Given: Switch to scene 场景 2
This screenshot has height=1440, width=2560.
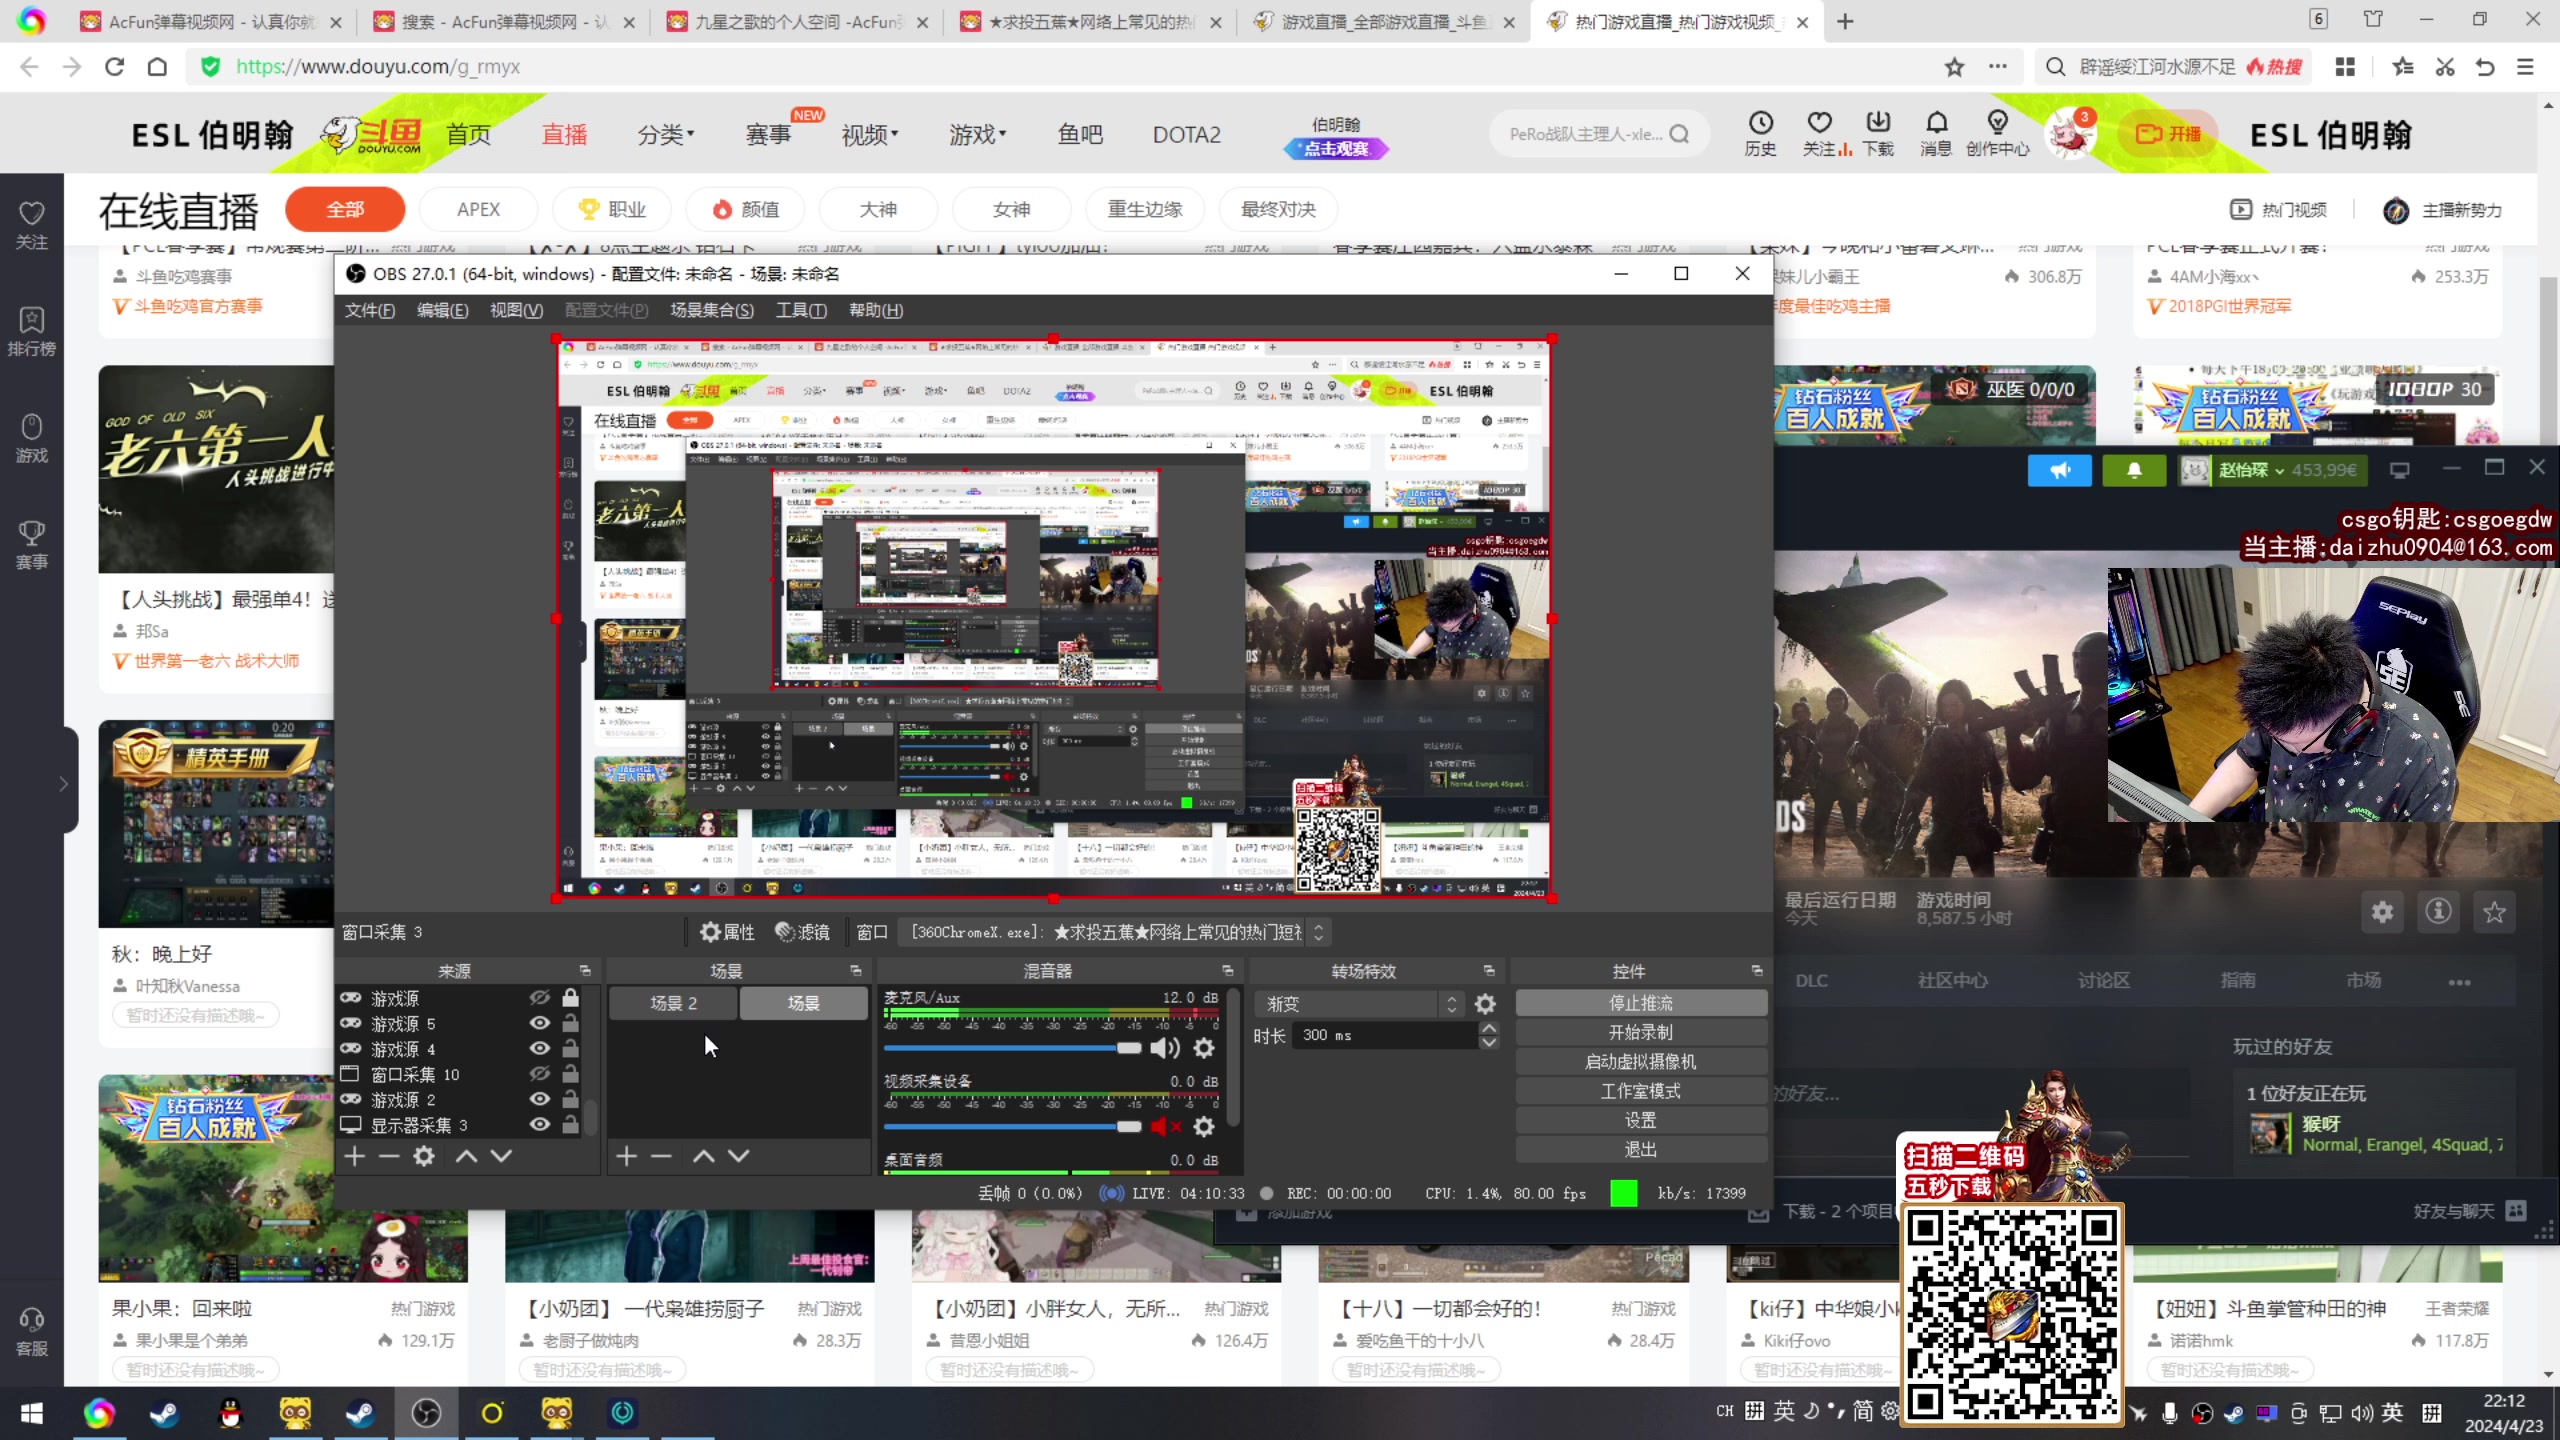Looking at the screenshot, I should pyautogui.click(x=673, y=1003).
